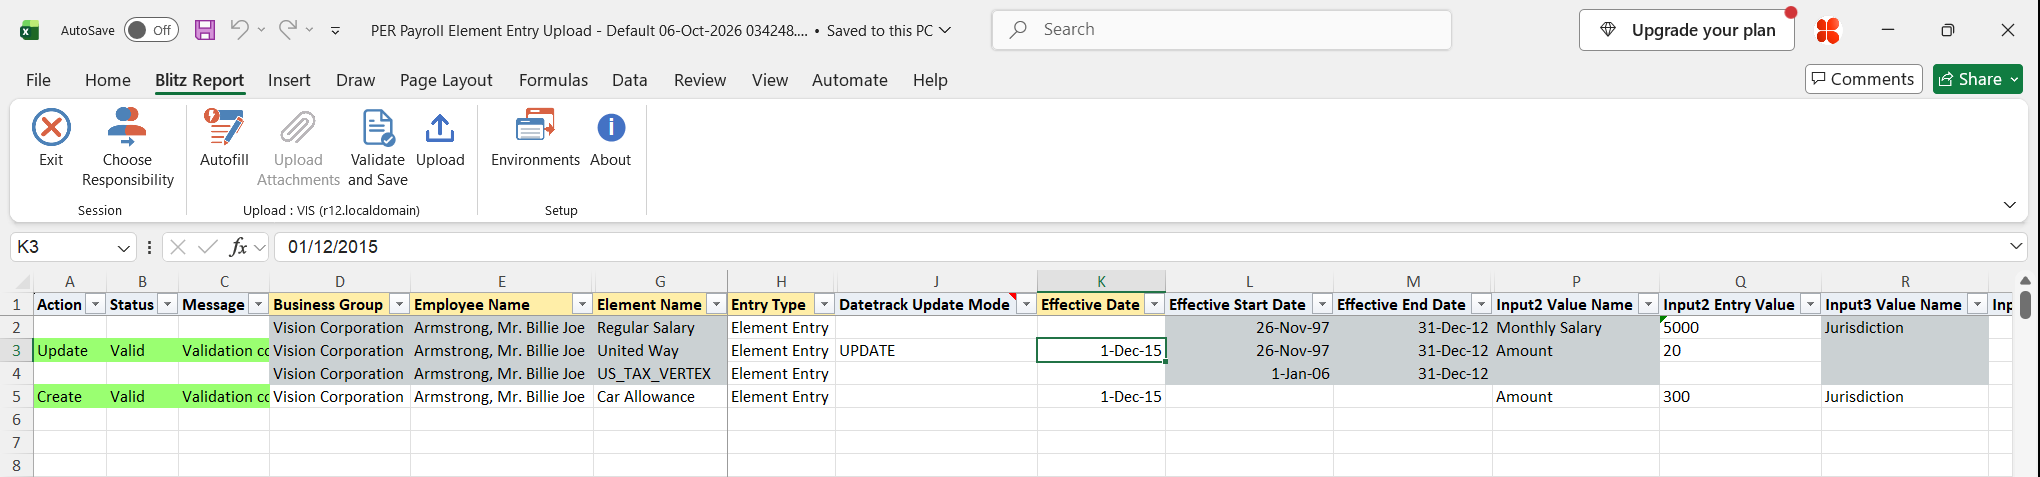Click the colorful Copilot-style icon near plan button
This screenshot has height=477, width=2040.
coord(1828,31)
